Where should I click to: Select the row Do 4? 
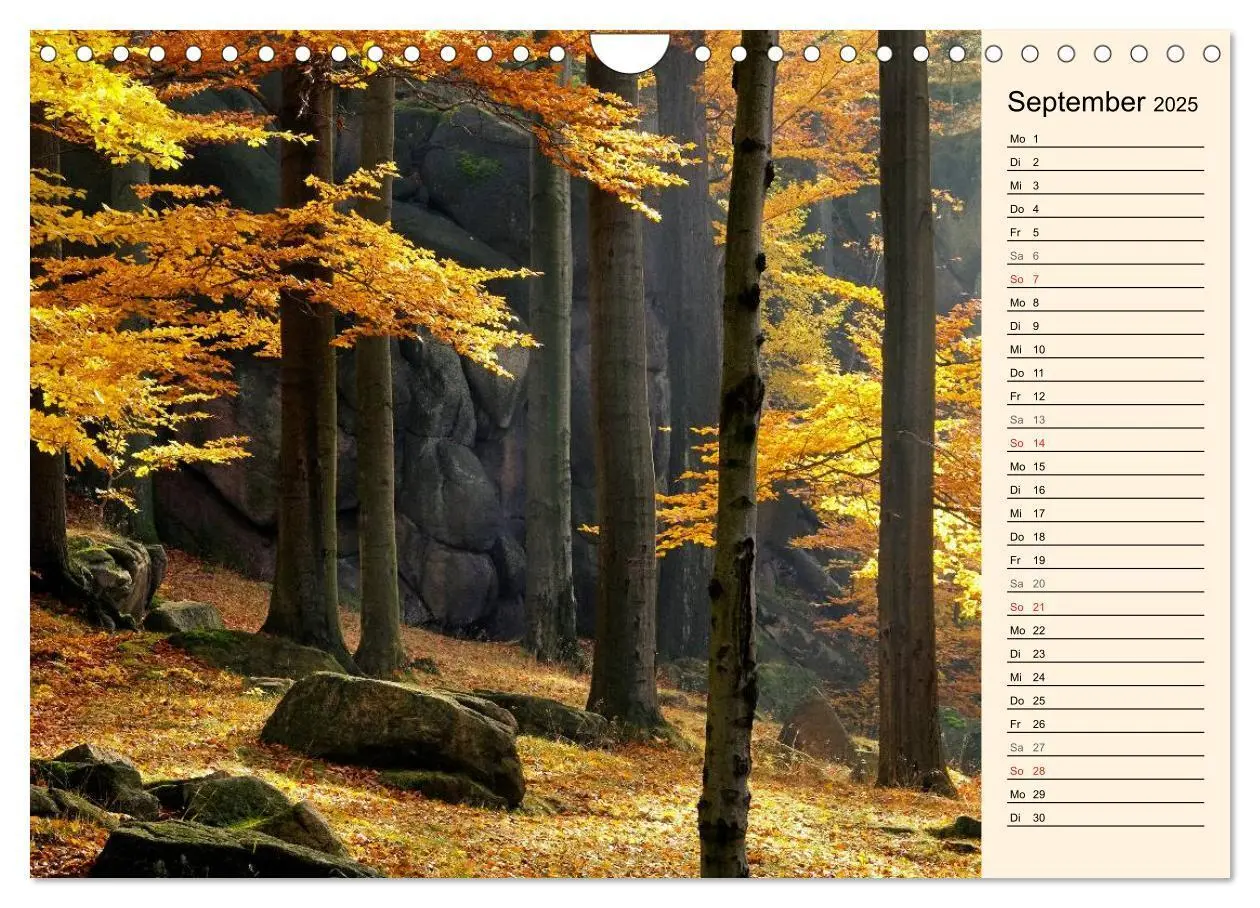[1105, 209]
